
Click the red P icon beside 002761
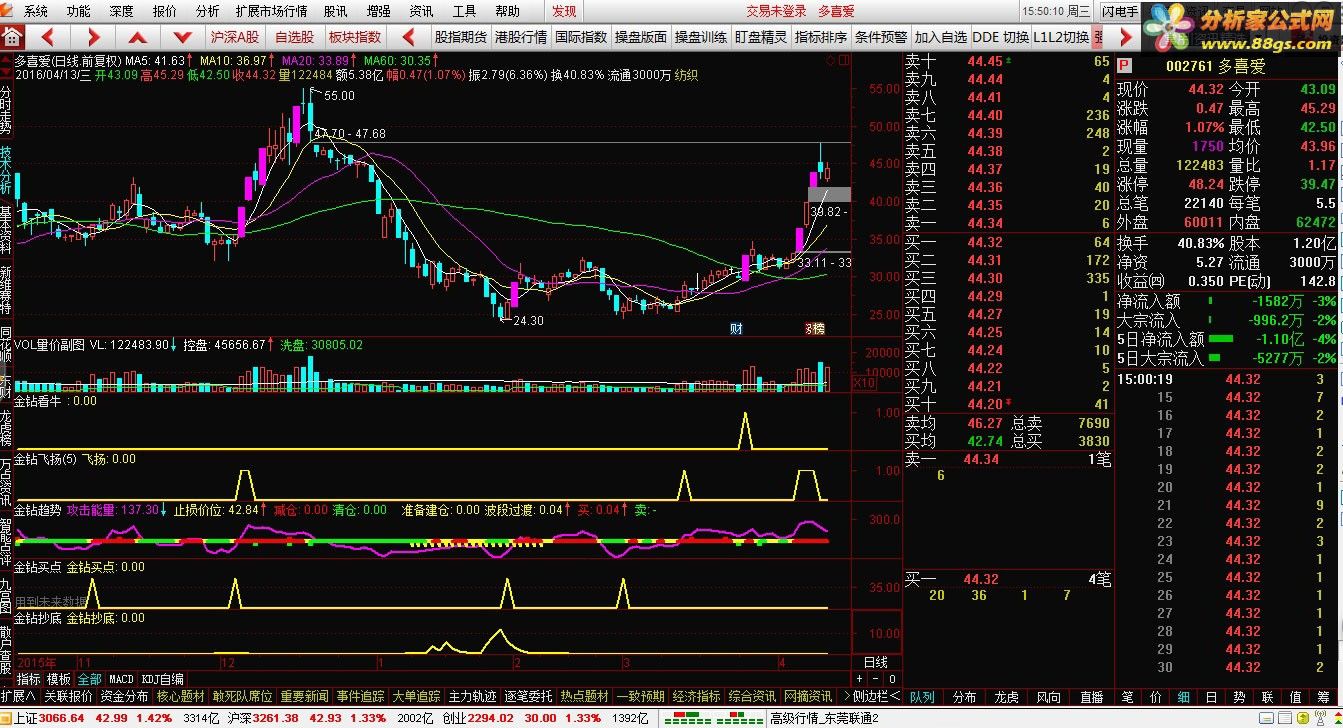[1124, 66]
